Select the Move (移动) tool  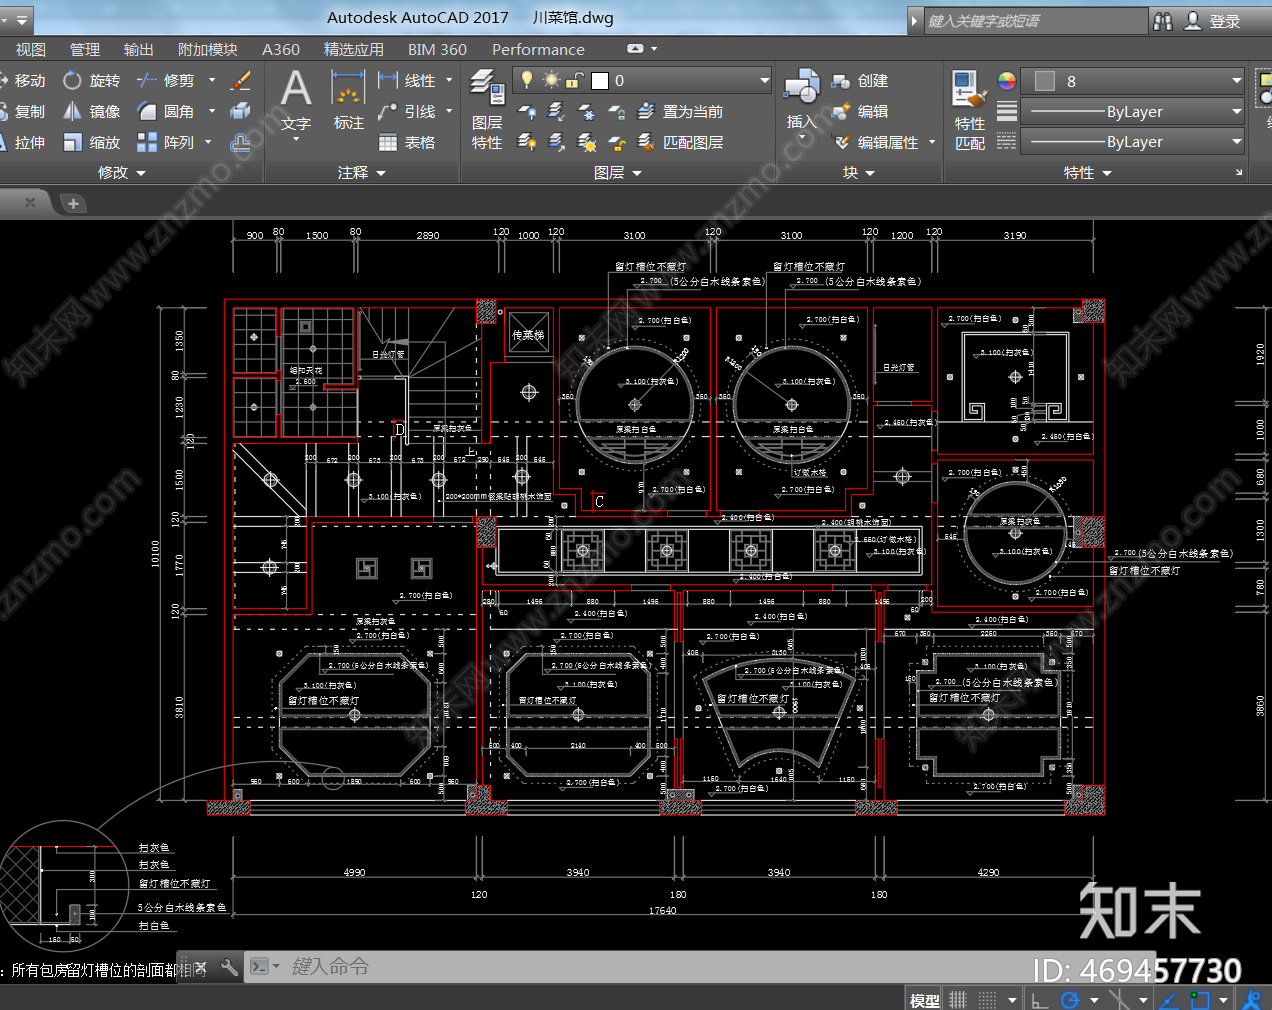point(23,81)
